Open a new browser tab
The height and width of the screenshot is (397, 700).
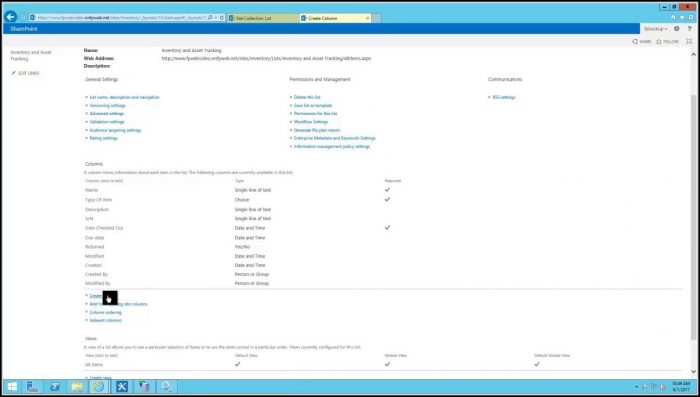[x=377, y=18]
